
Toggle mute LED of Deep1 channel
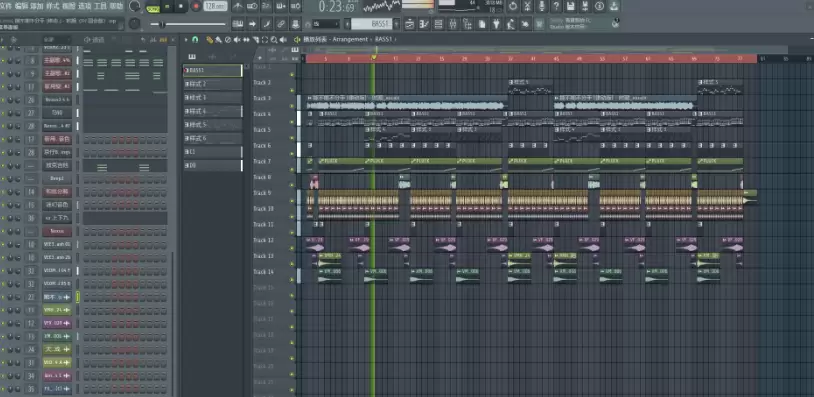(x=3, y=179)
